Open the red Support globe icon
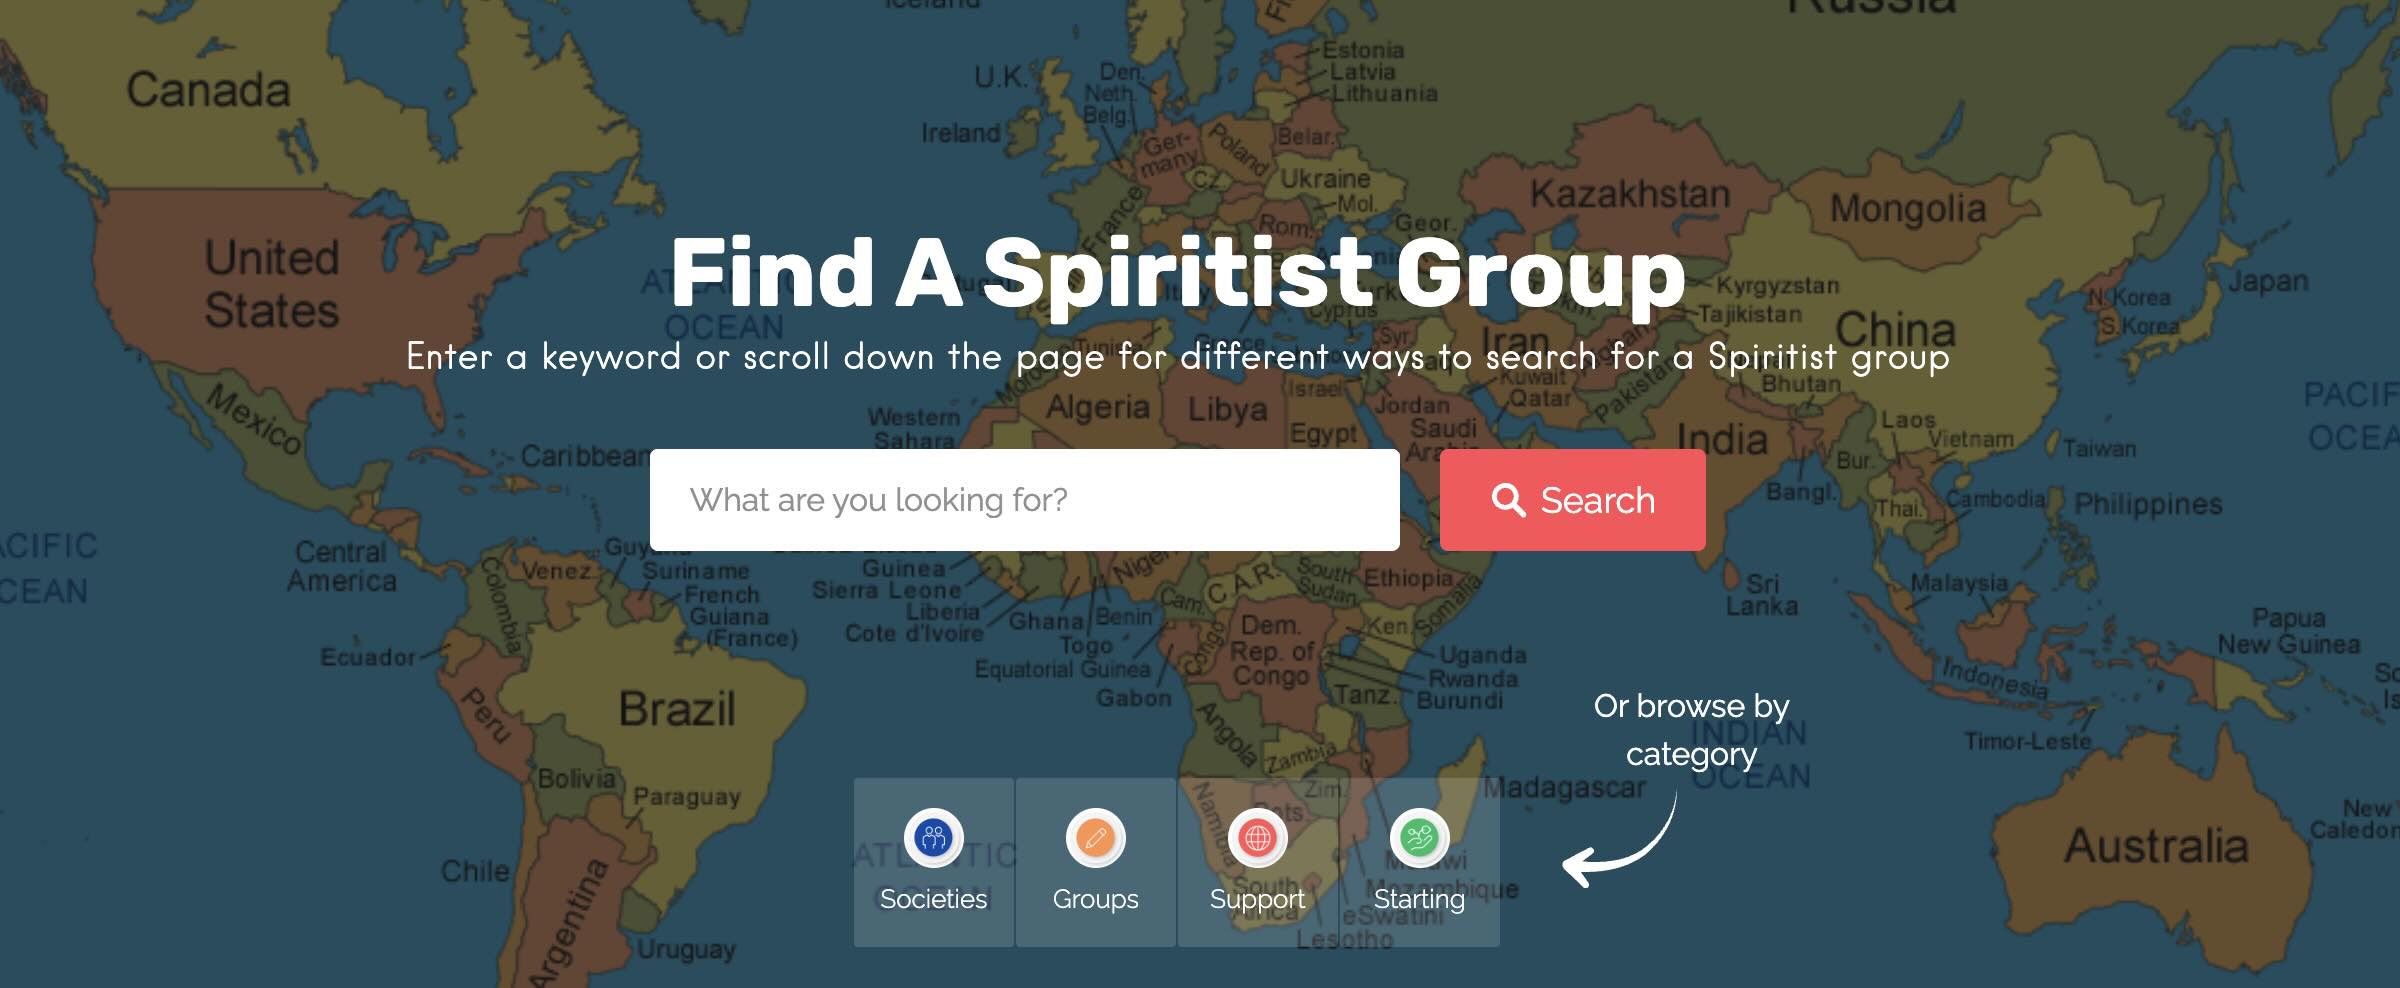The image size is (2400, 988). [1257, 837]
